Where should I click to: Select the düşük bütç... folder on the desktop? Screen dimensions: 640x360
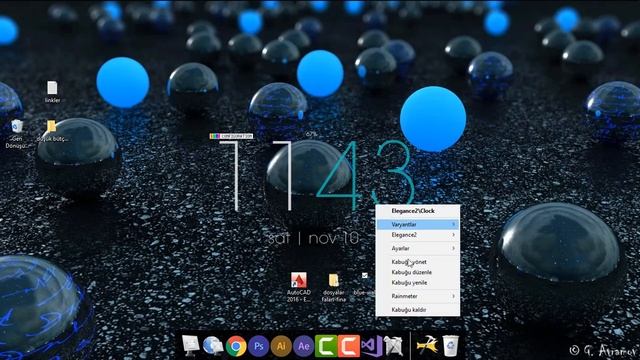tap(52, 131)
